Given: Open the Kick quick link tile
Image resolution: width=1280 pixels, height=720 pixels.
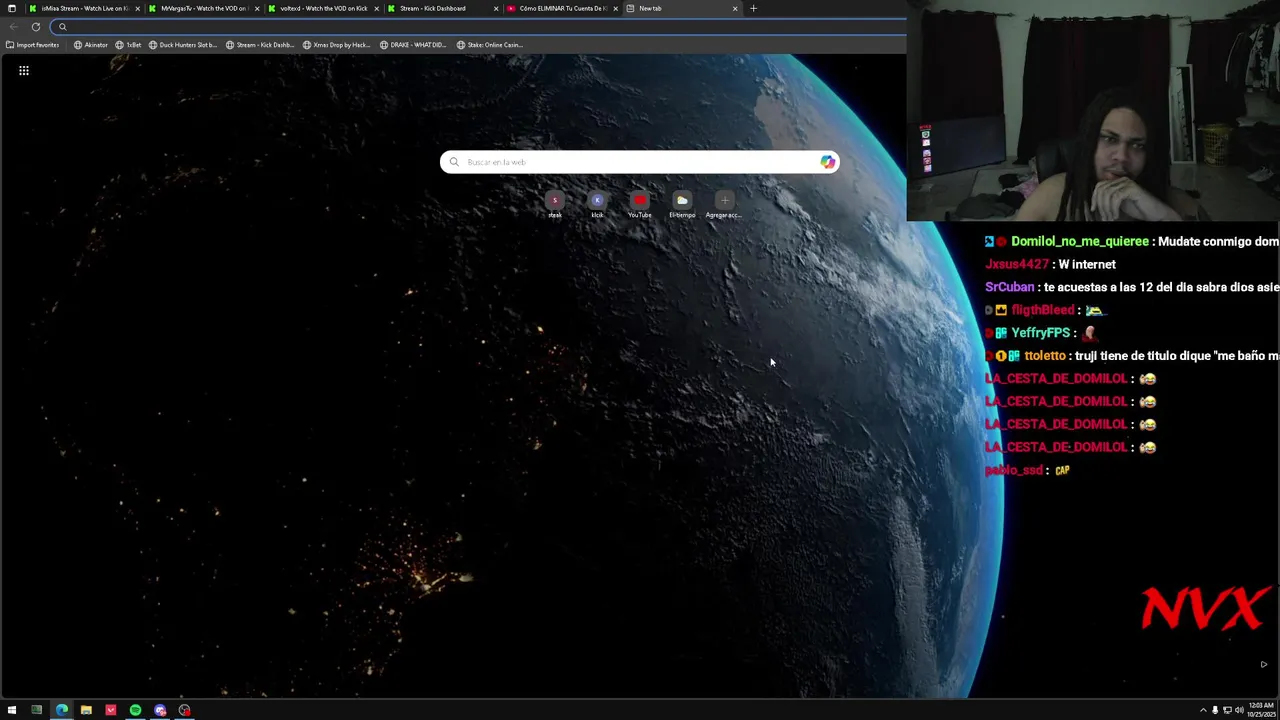Looking at the screenshot, I should coord(597,205).
